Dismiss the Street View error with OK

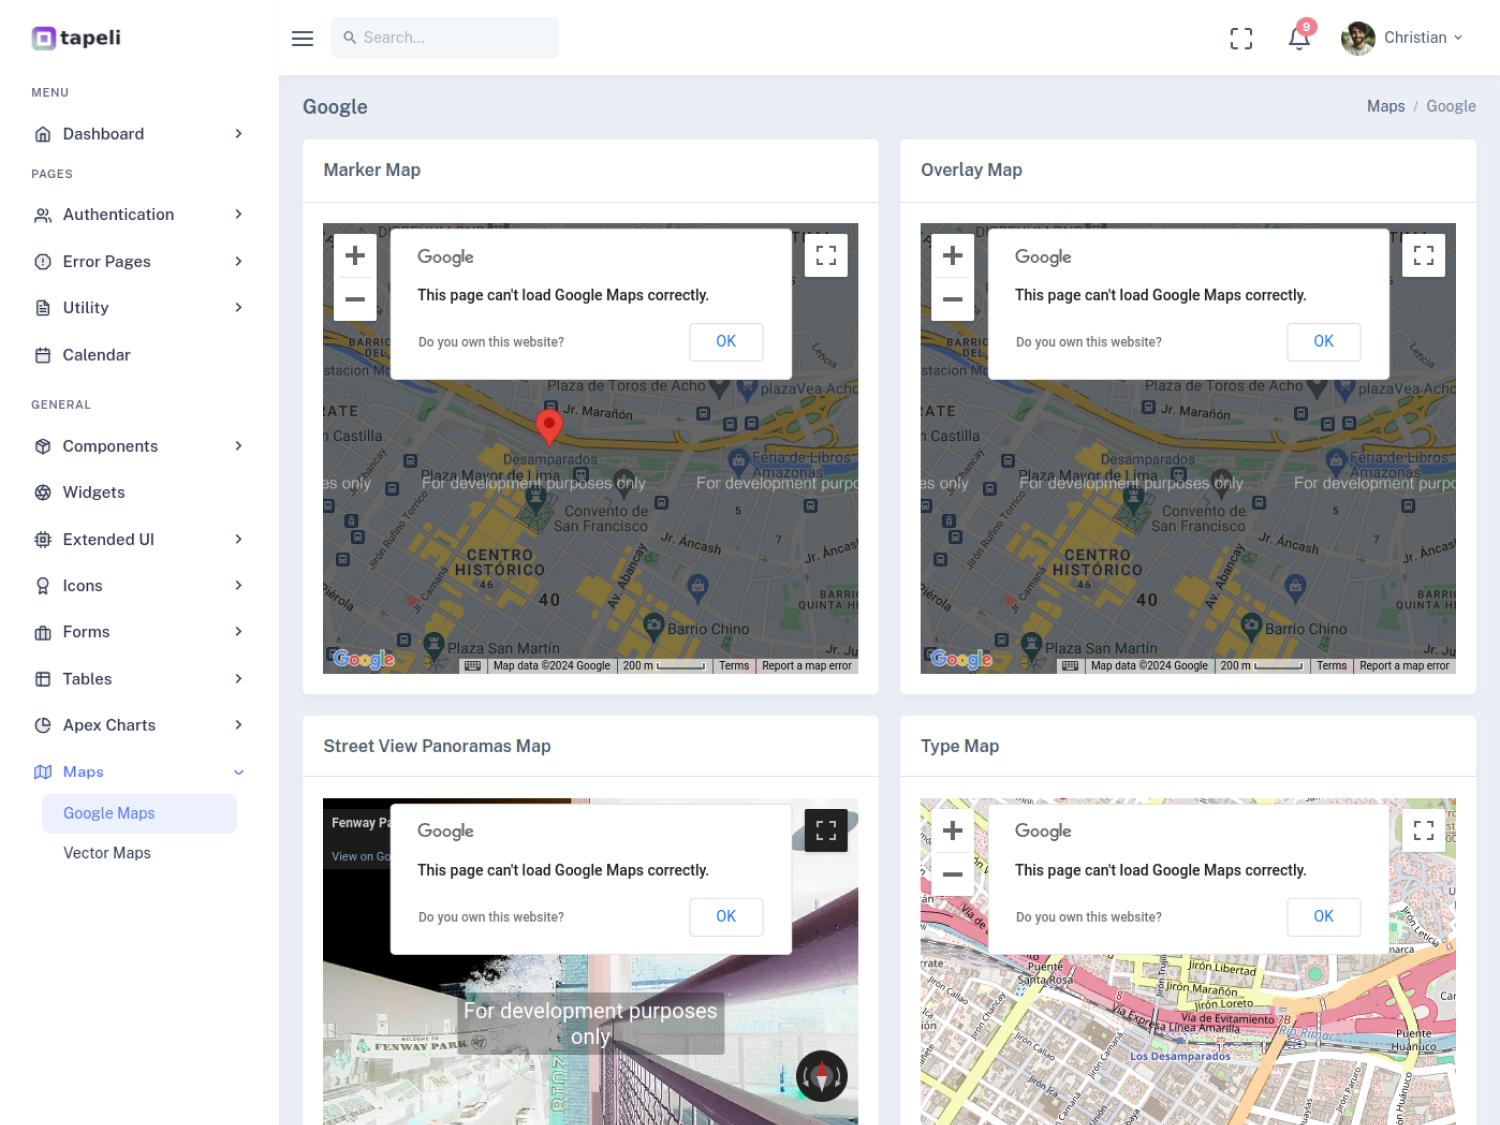click(x=726, y=916)
